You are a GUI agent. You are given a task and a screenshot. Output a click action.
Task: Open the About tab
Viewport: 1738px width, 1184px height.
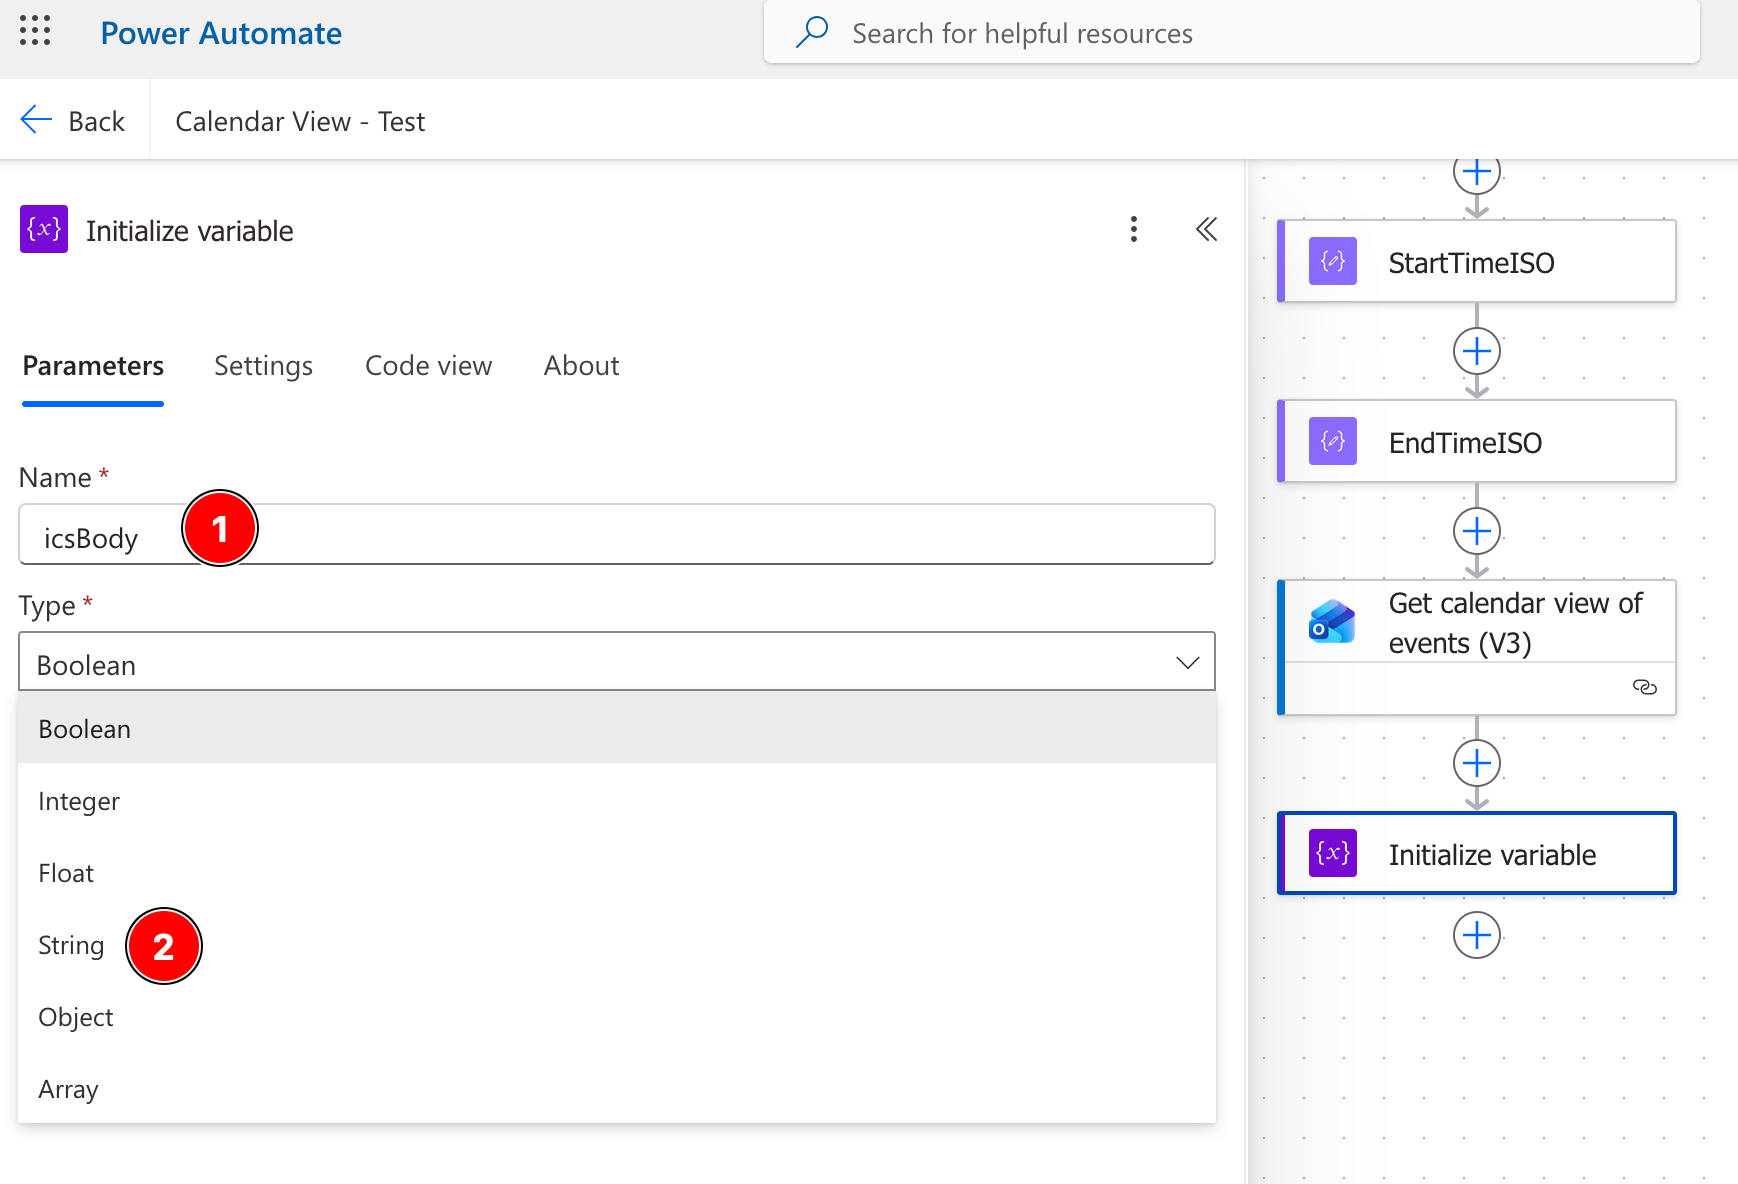582,366
